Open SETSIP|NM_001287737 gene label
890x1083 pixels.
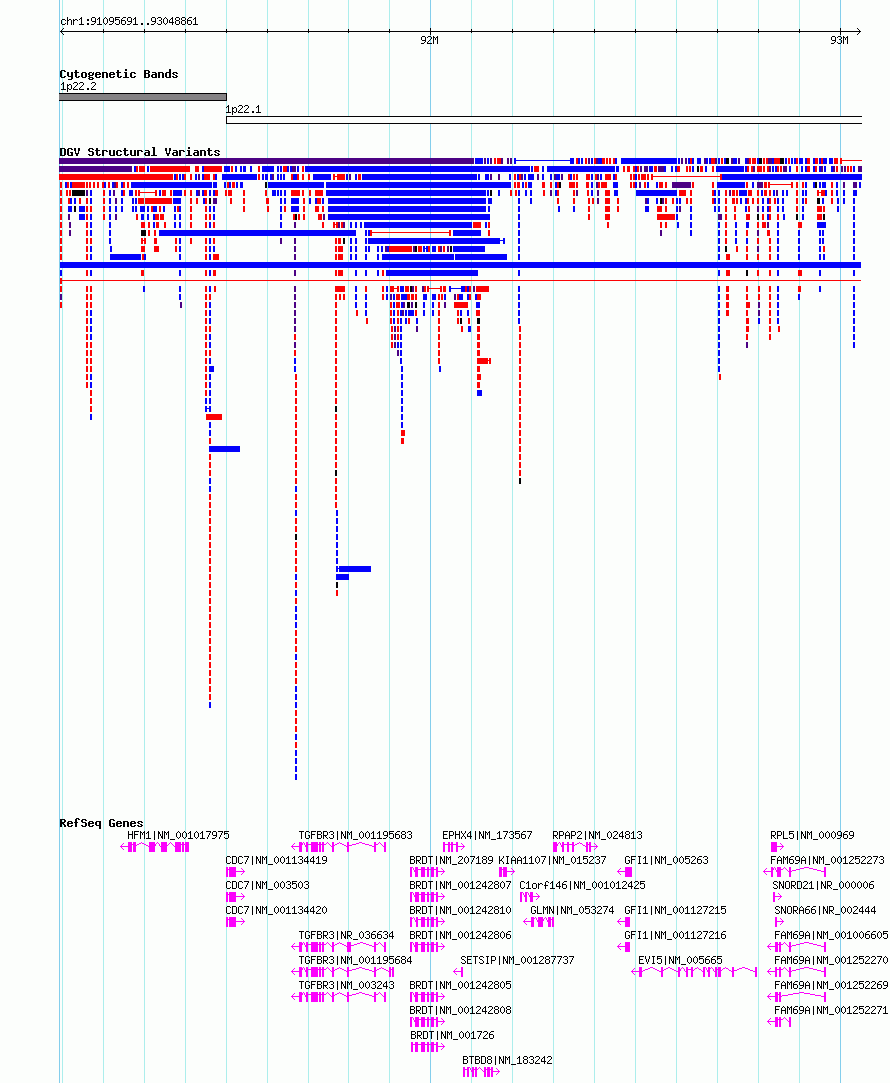tap(517, 960)
